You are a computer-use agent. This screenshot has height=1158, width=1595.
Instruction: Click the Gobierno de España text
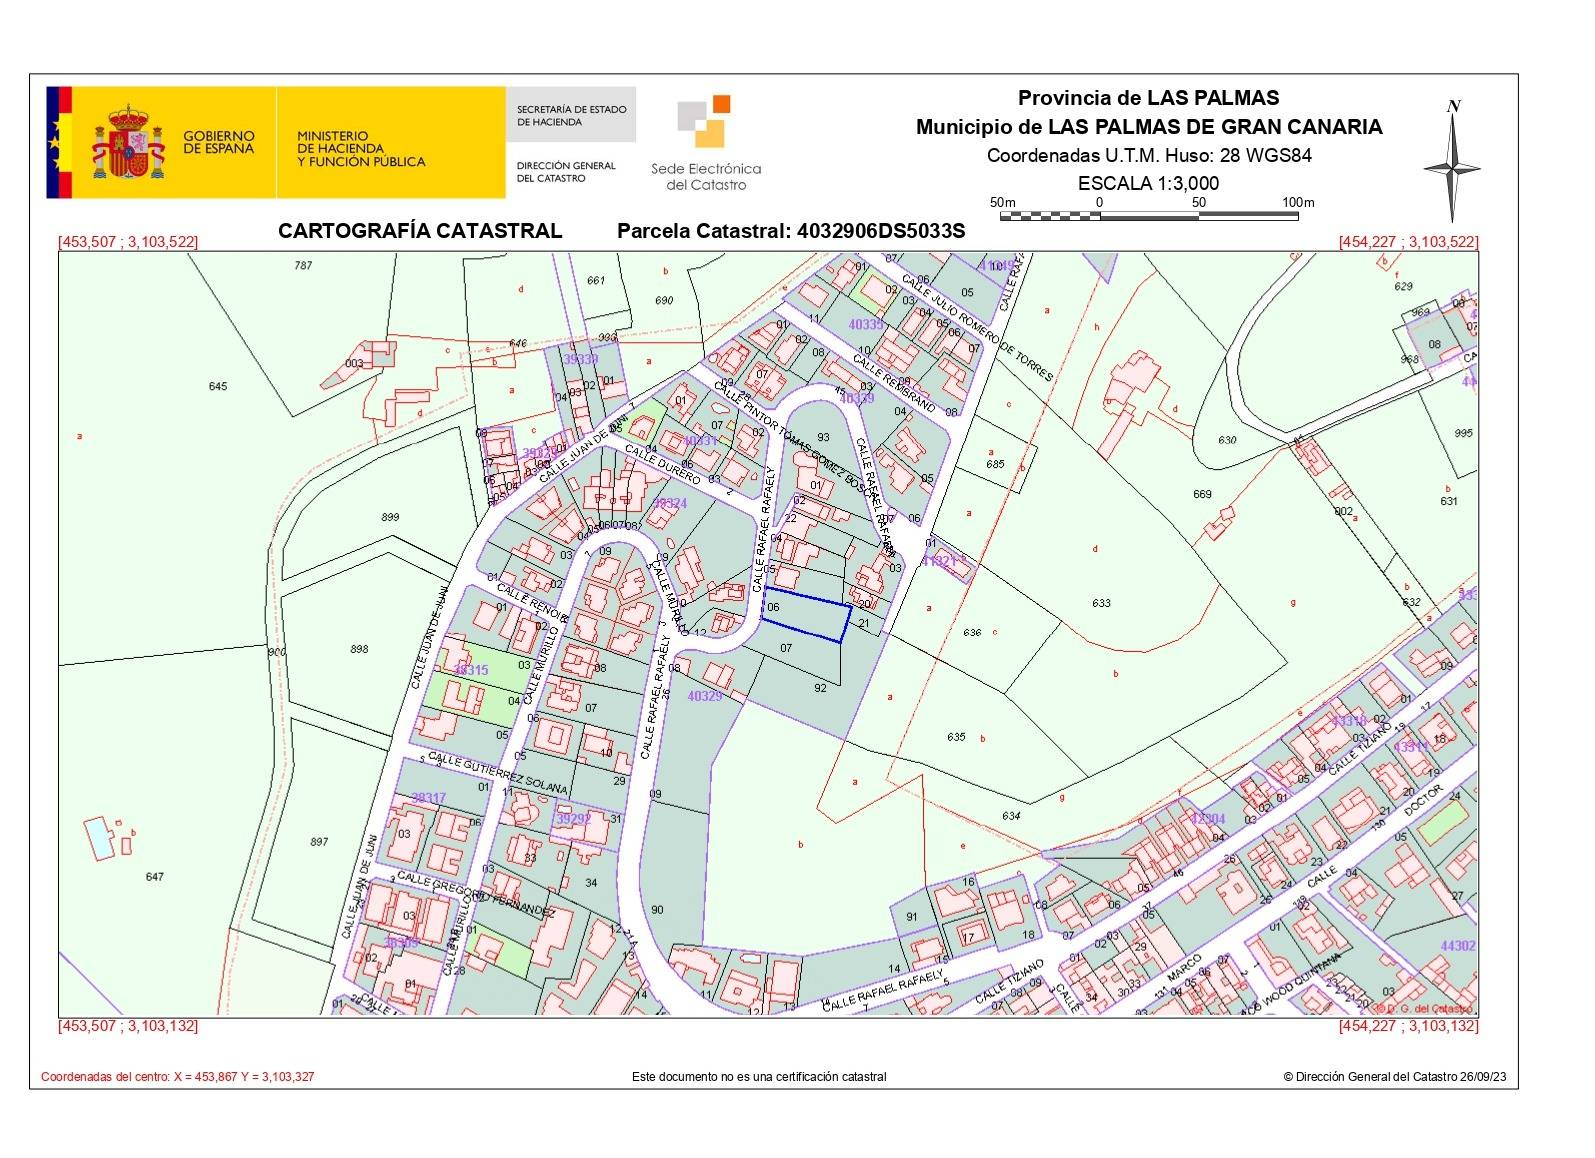click(x=218, y=142)
